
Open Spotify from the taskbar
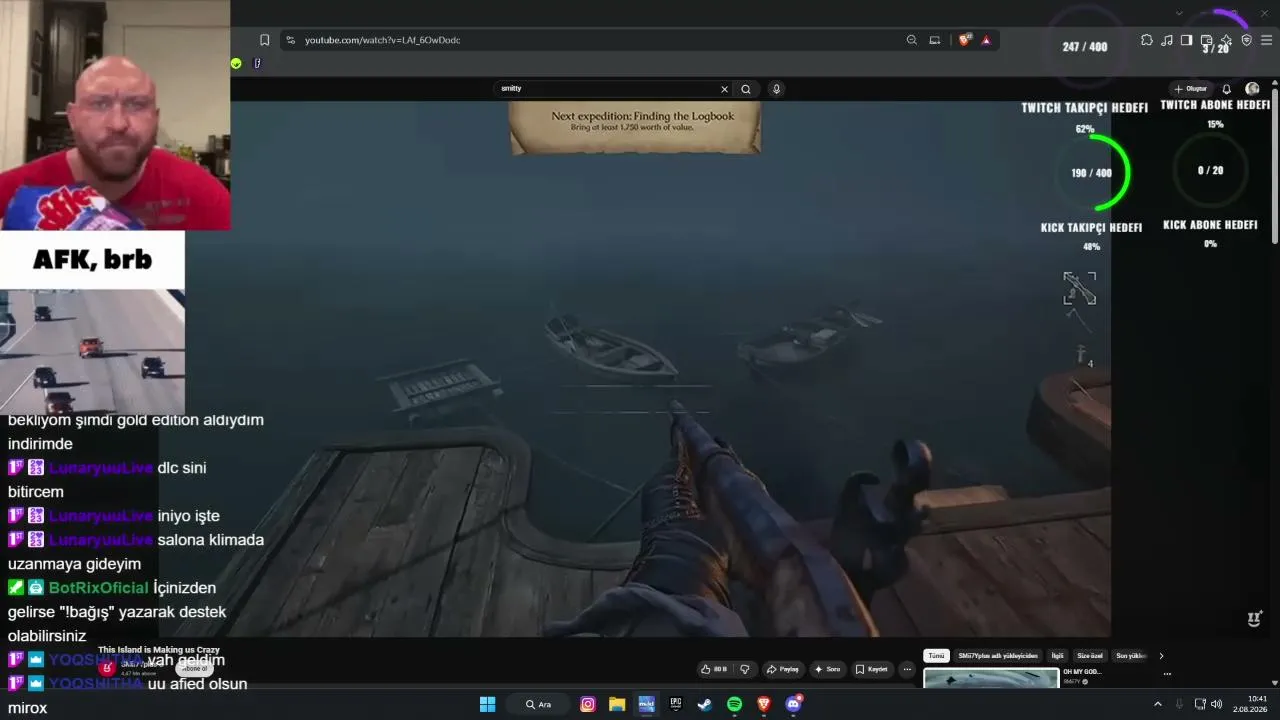[735, 704]
